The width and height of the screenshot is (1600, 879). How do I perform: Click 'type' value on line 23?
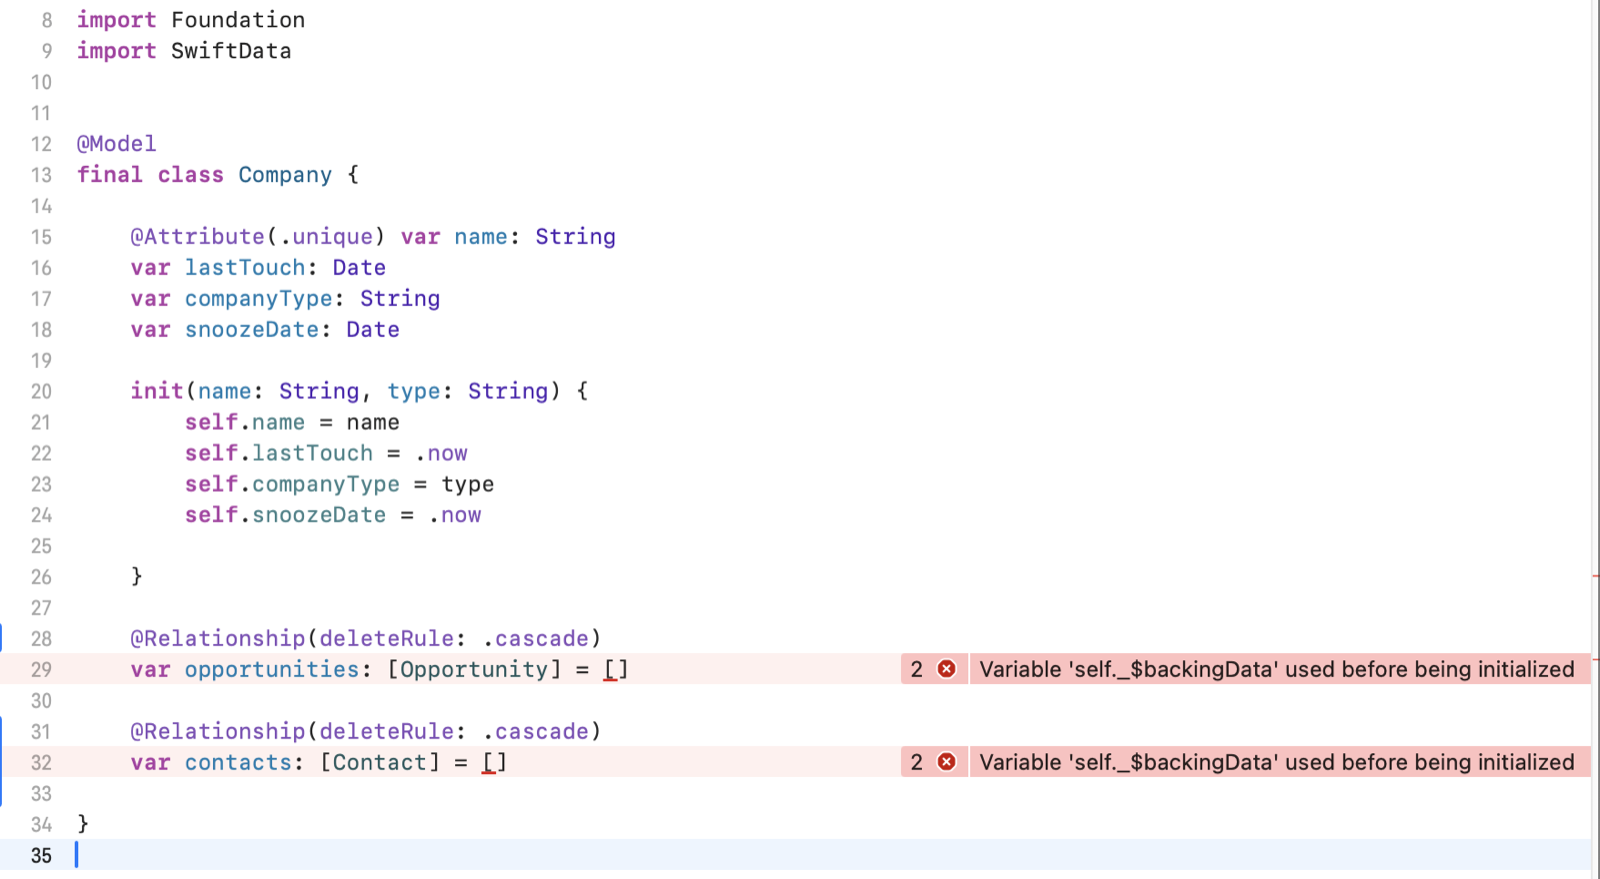click(x=468, y=485)
